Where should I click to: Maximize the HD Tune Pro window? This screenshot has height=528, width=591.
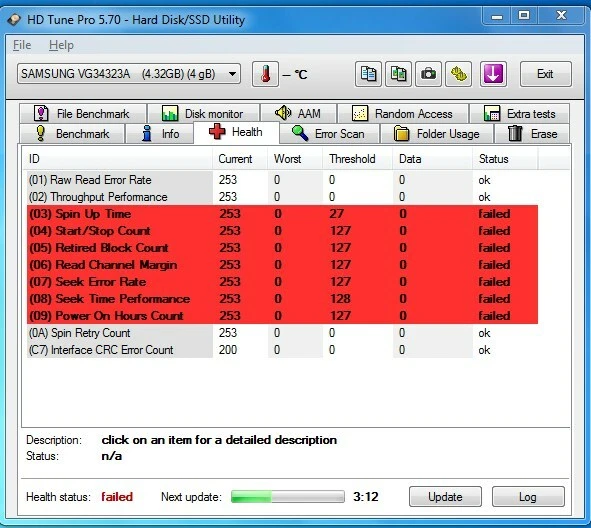tap(524, 15)
